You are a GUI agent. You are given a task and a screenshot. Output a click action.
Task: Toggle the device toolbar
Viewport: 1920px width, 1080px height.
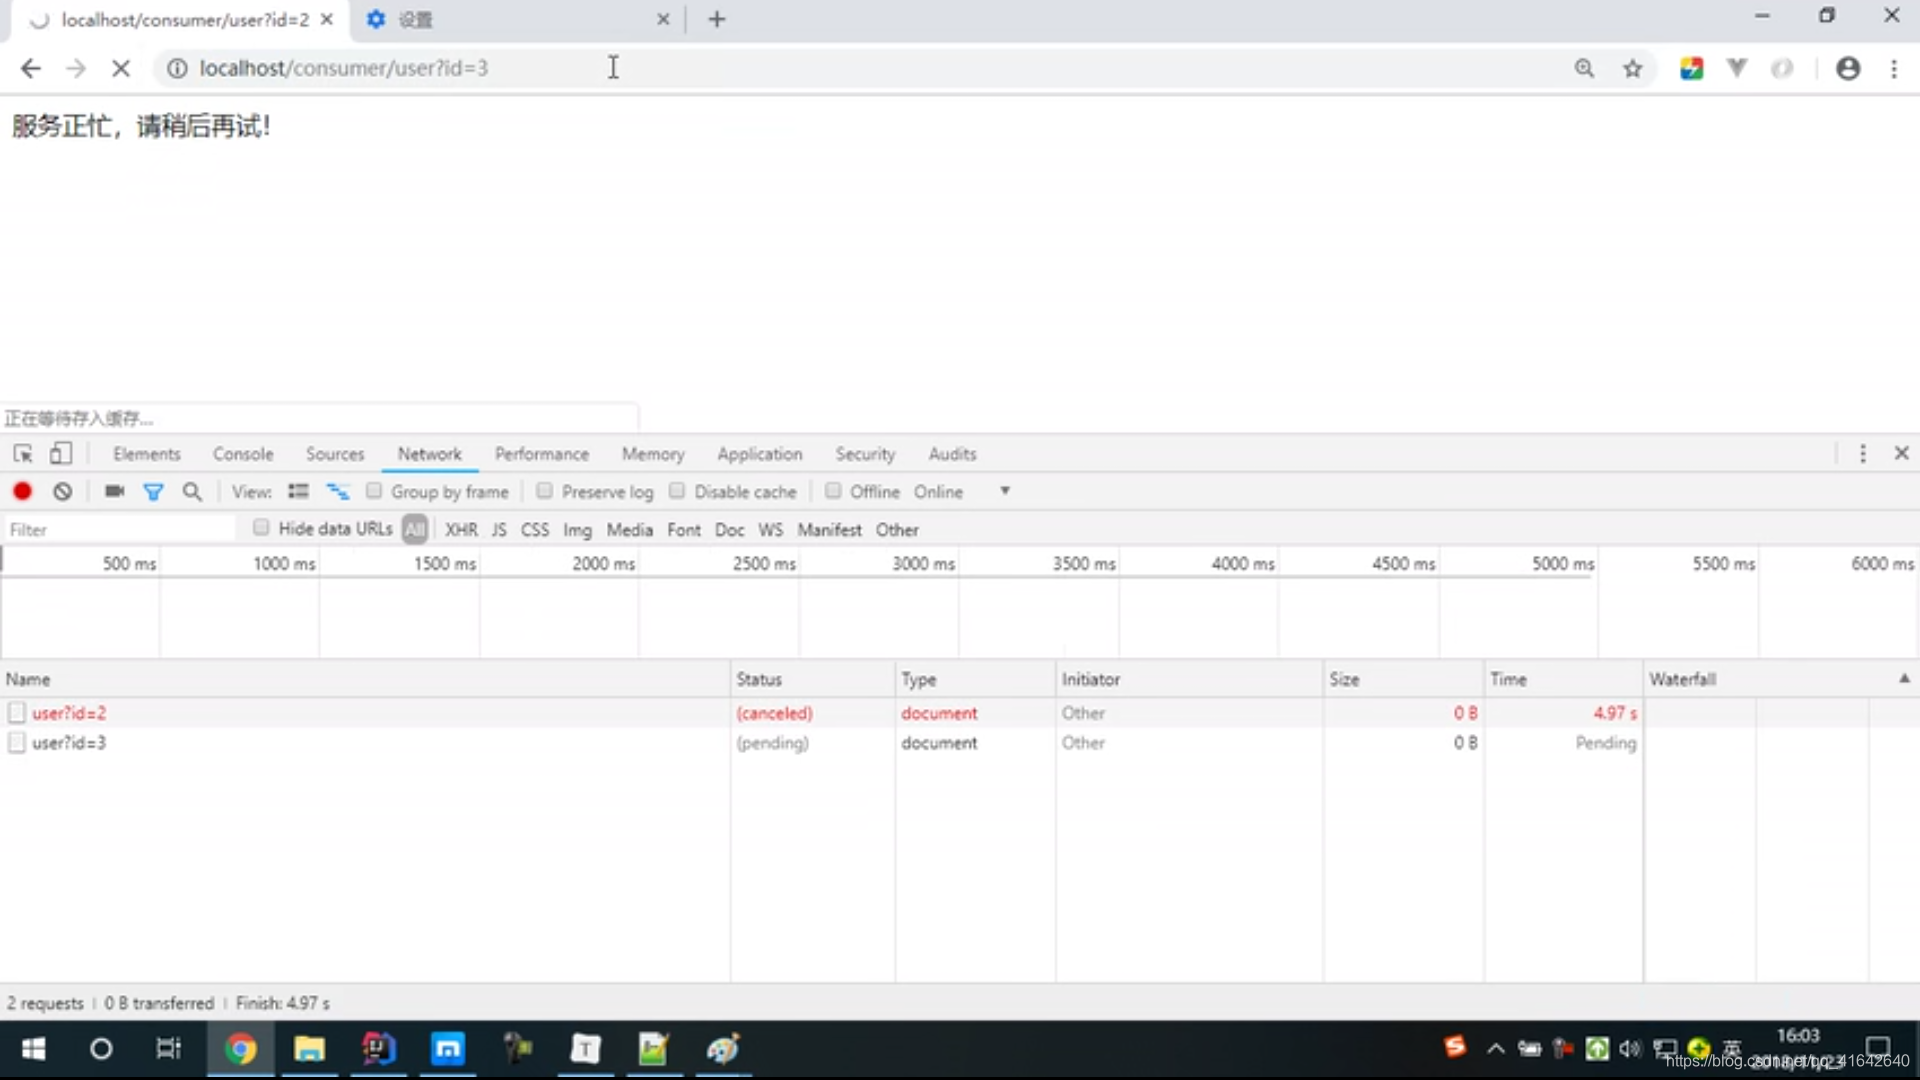tap(61, 454)
